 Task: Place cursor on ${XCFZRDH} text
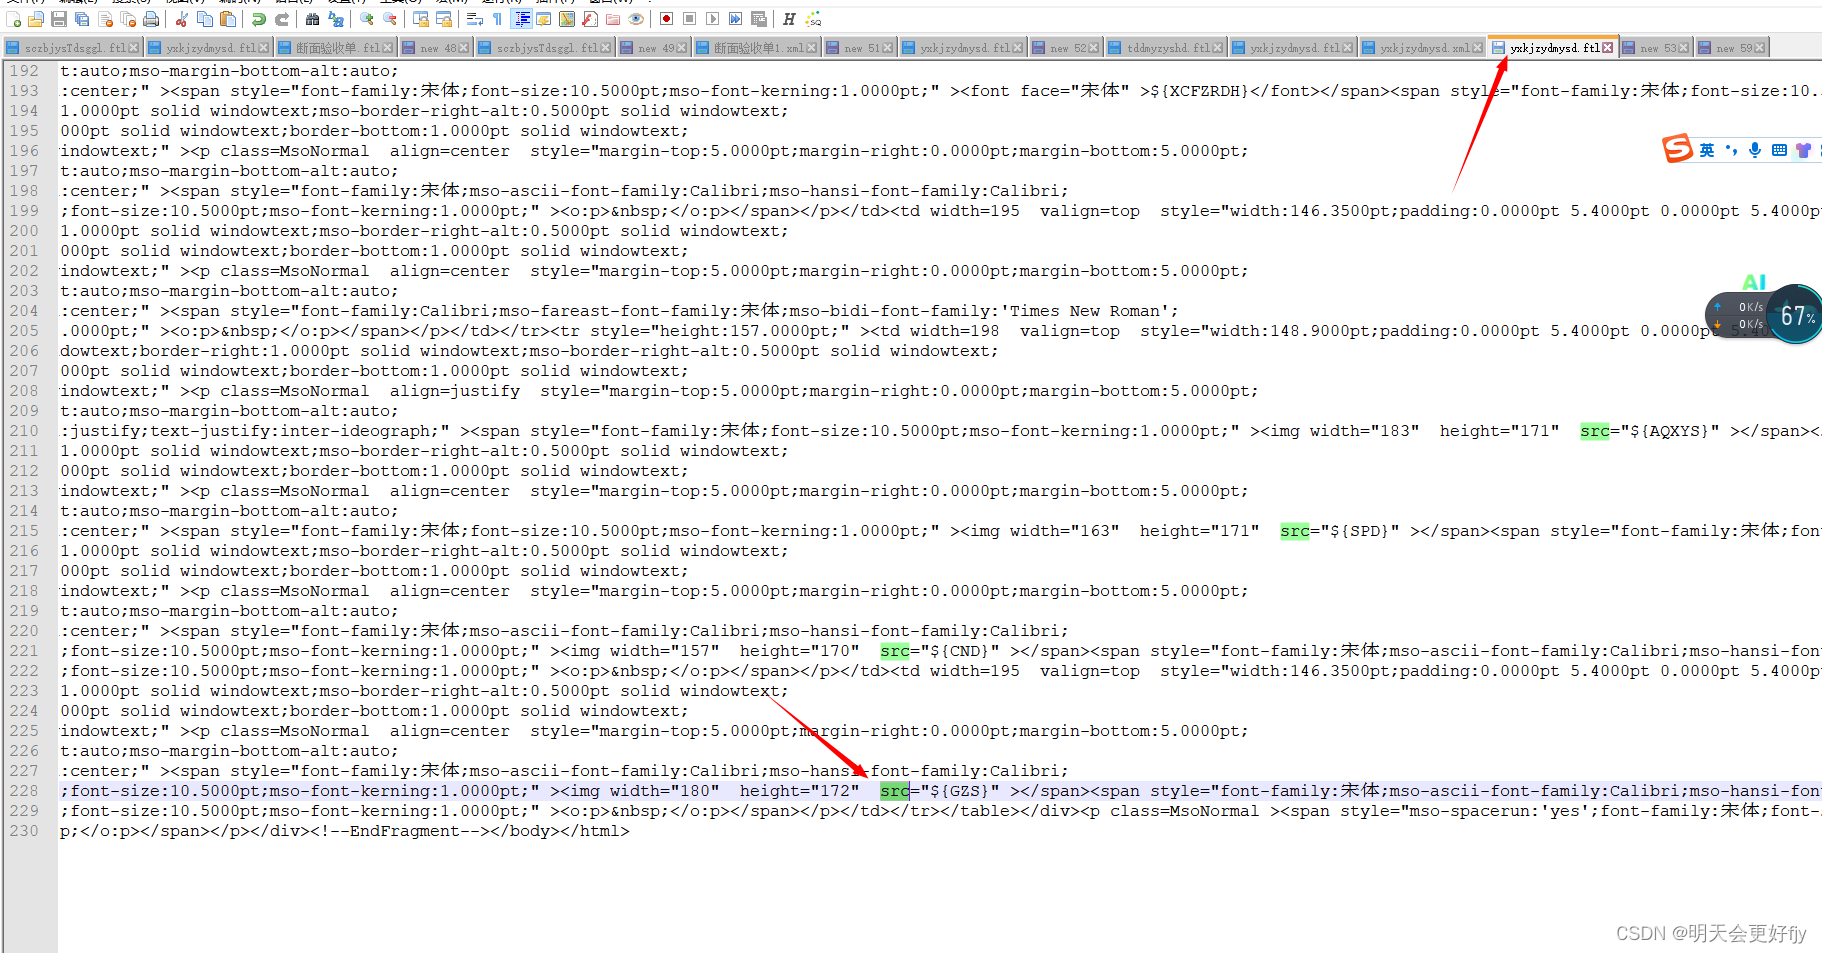(1200, 91)
